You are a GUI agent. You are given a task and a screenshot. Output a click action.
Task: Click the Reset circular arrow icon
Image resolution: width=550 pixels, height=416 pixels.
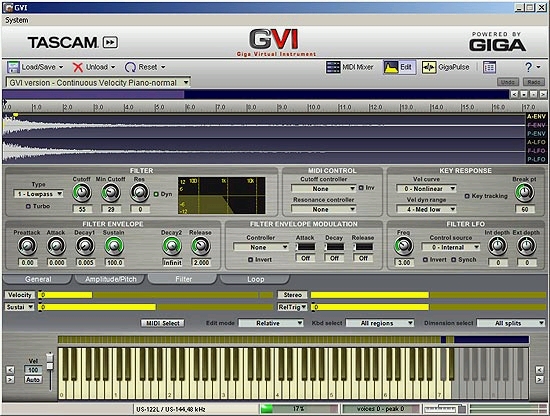tap(130, 67)
